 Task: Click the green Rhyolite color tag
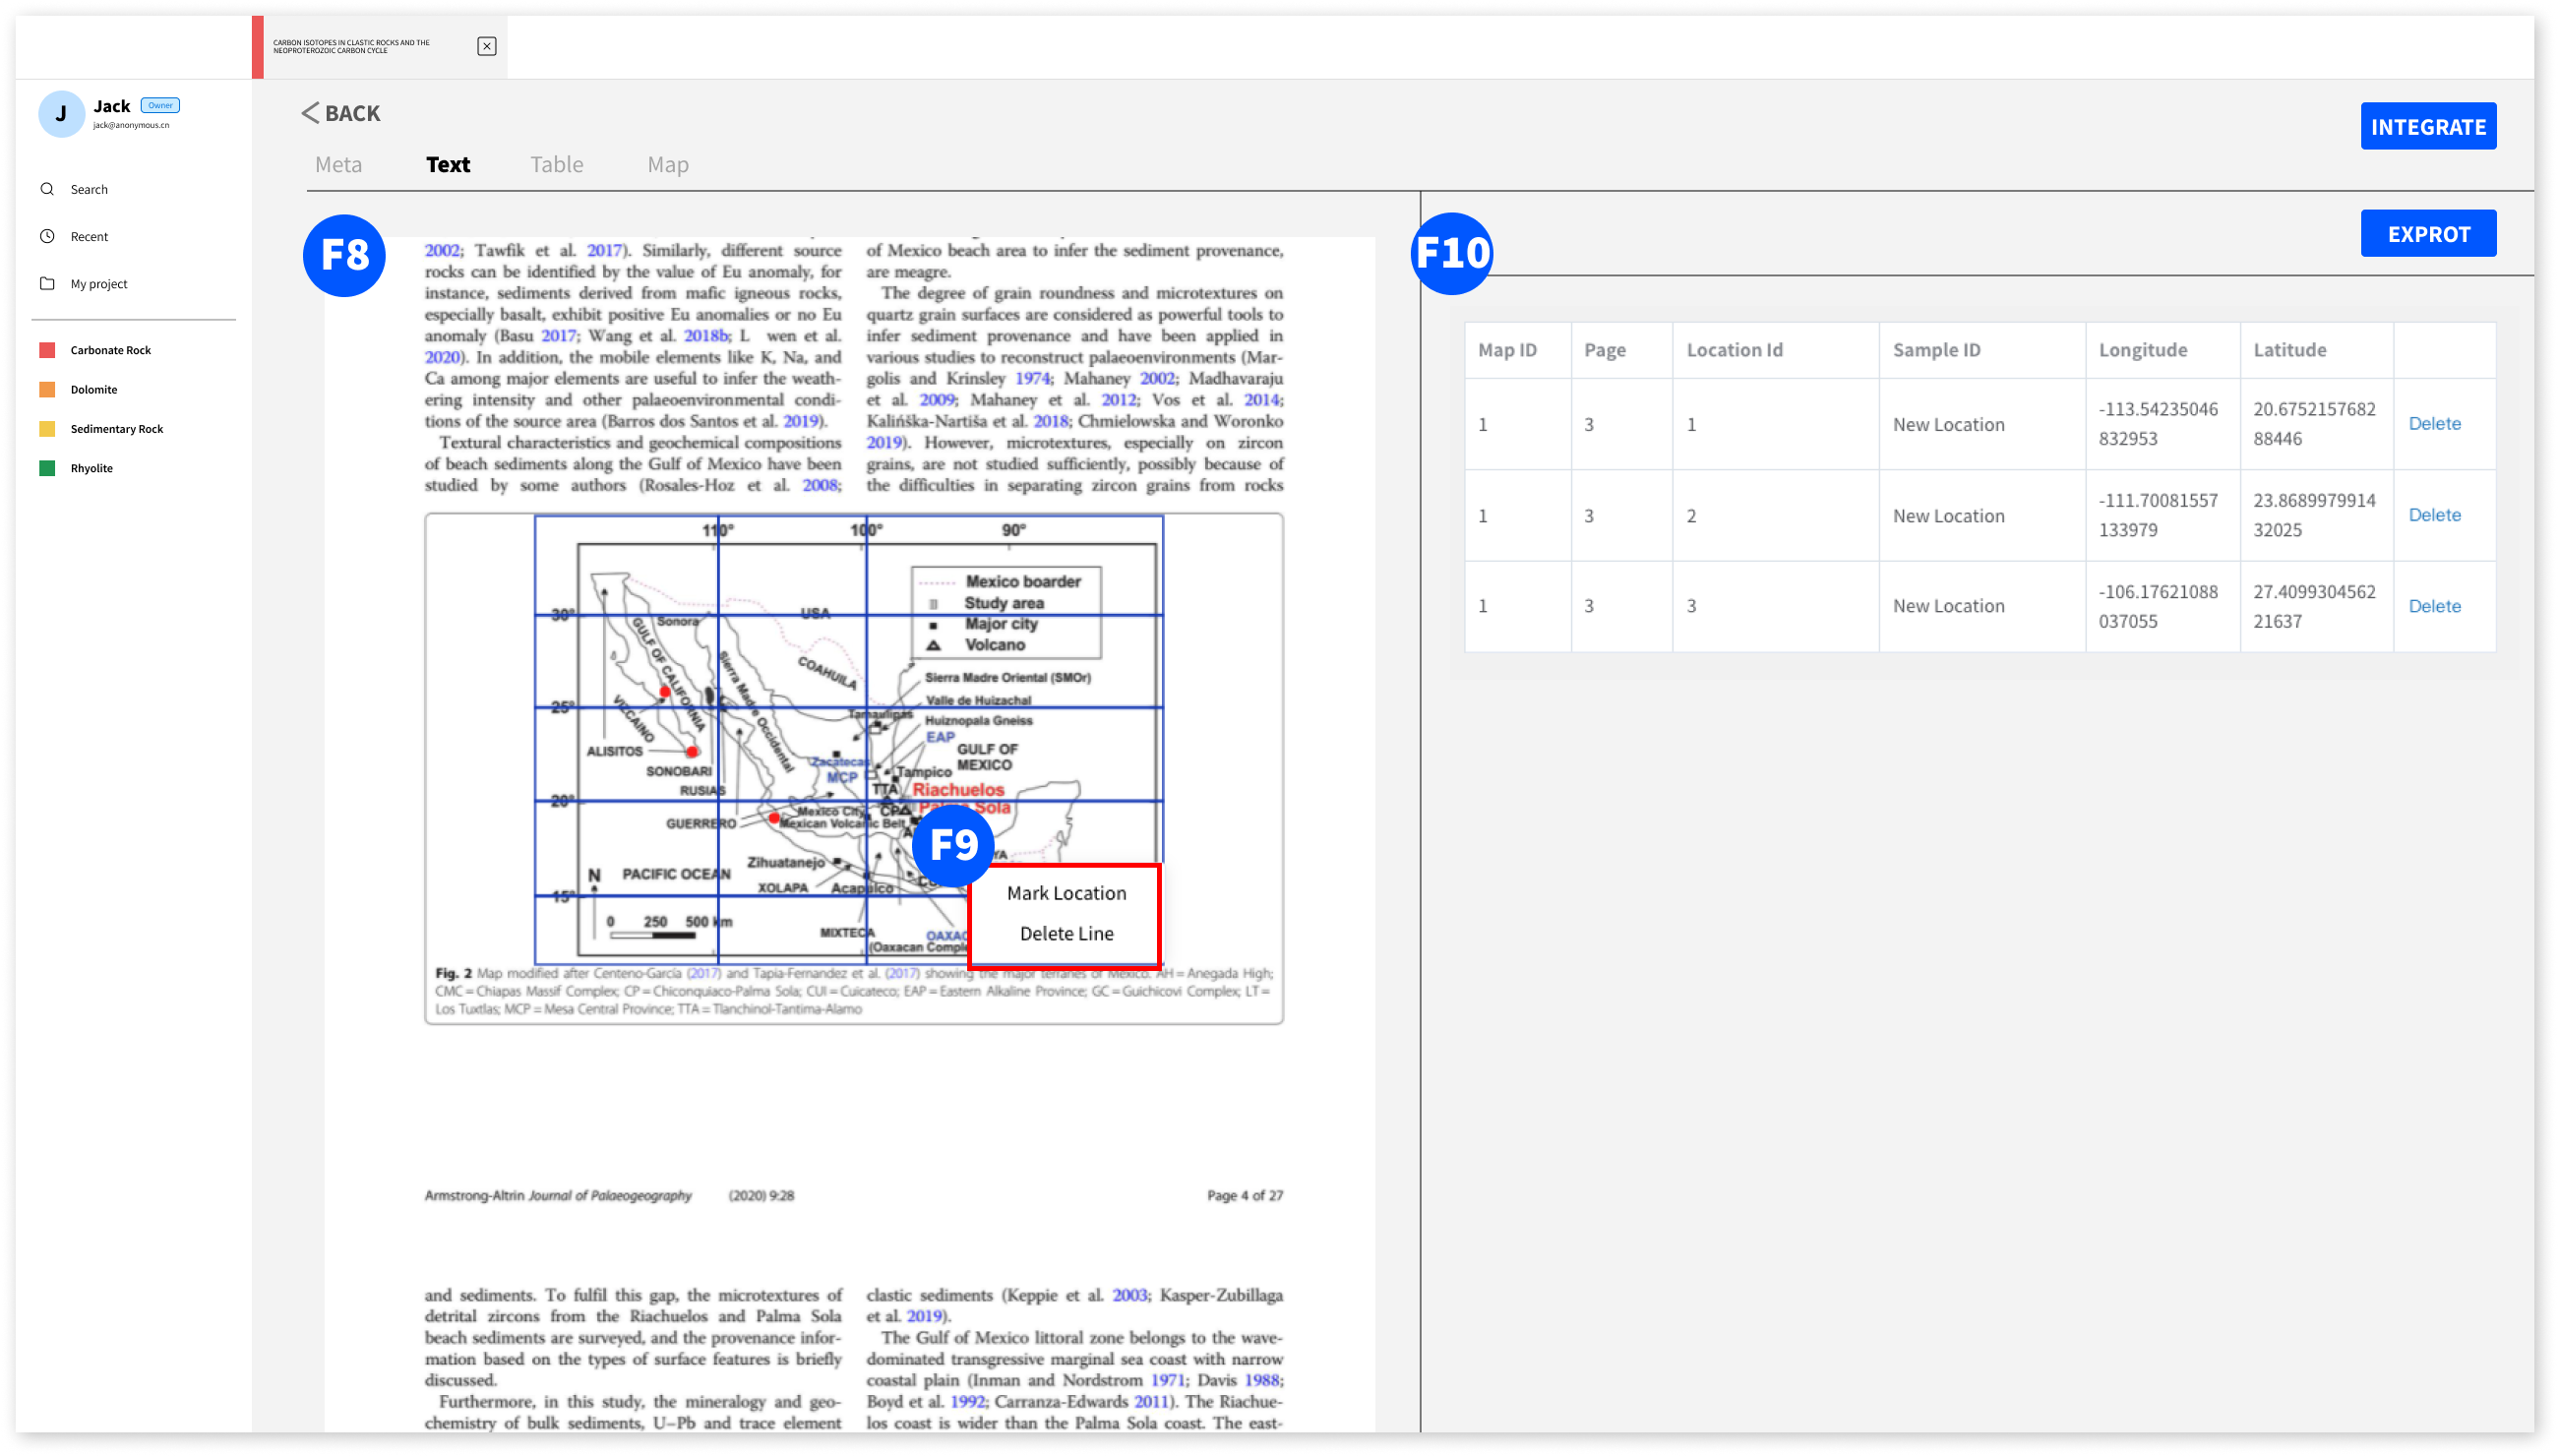point(47,468)
